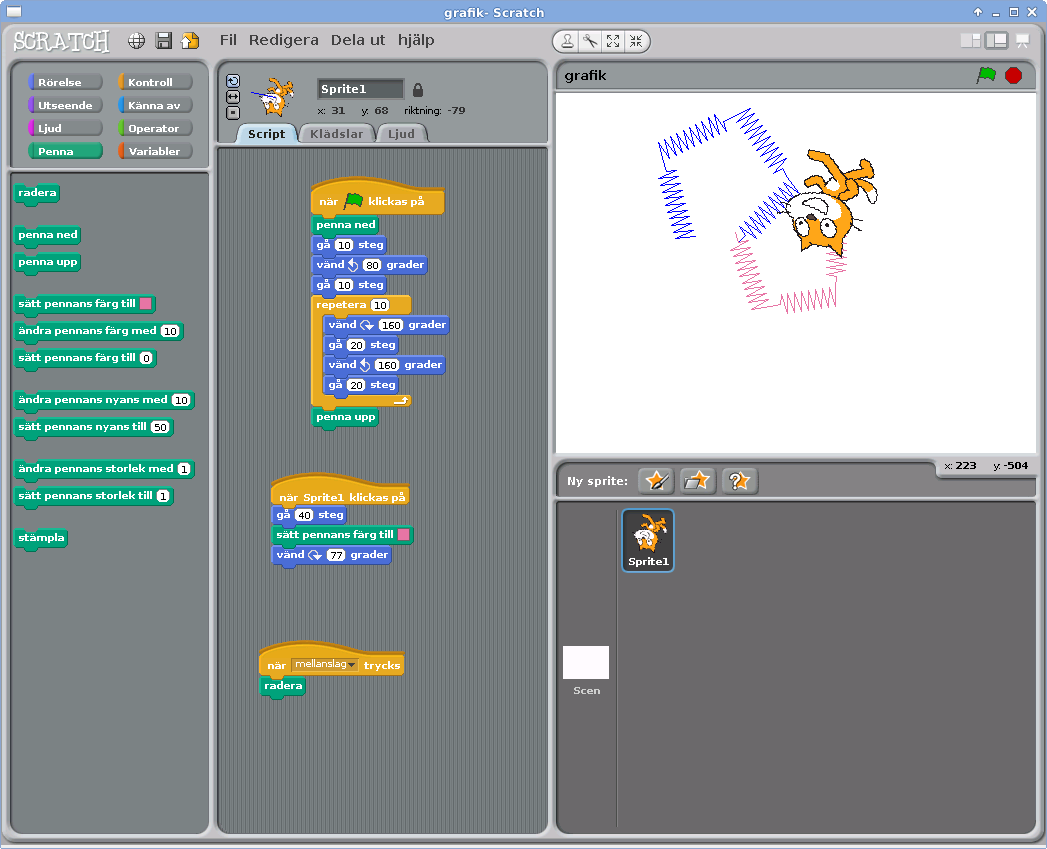The height and width of the screenshot is (849, 1047).
Task: Click the sprite costume preview image
Action: point(274,97)
